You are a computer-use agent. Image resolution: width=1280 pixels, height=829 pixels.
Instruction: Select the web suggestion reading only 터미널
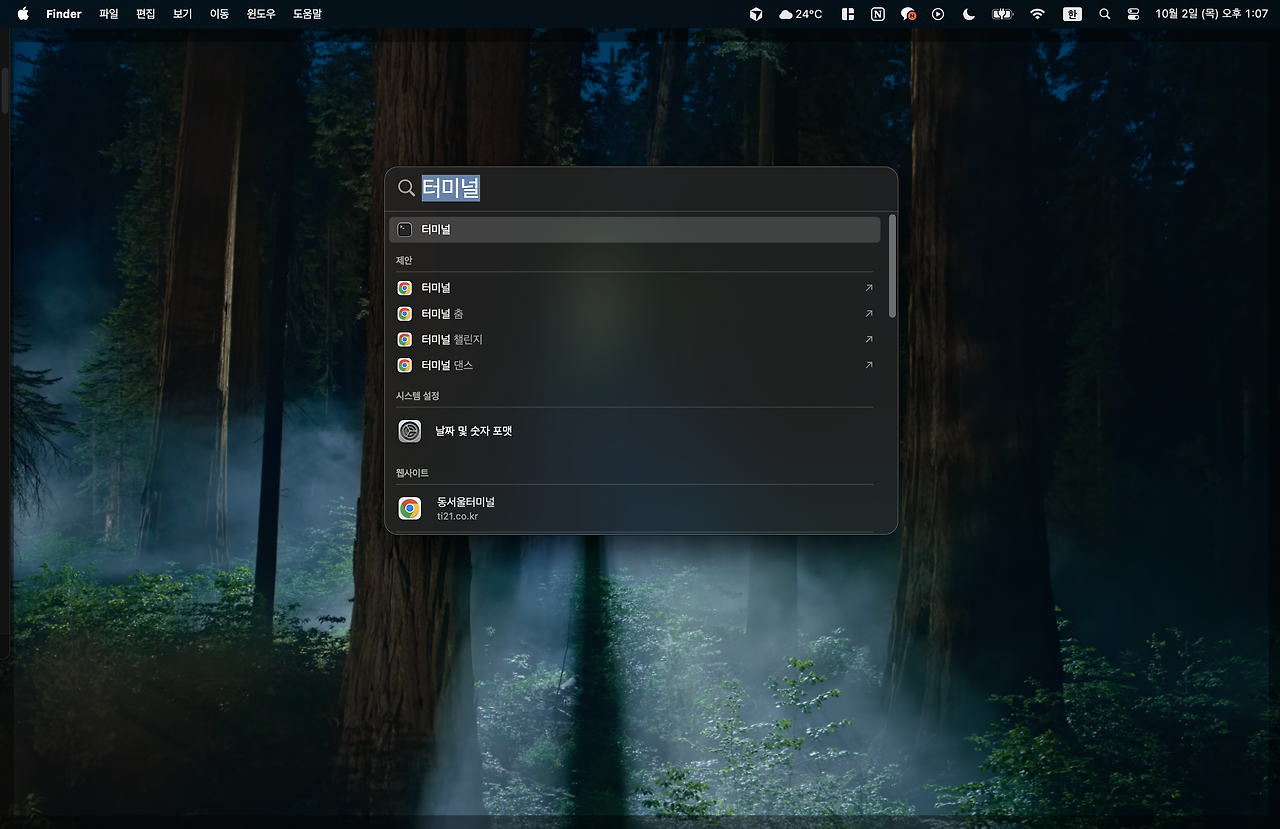[x=635, y=287]
